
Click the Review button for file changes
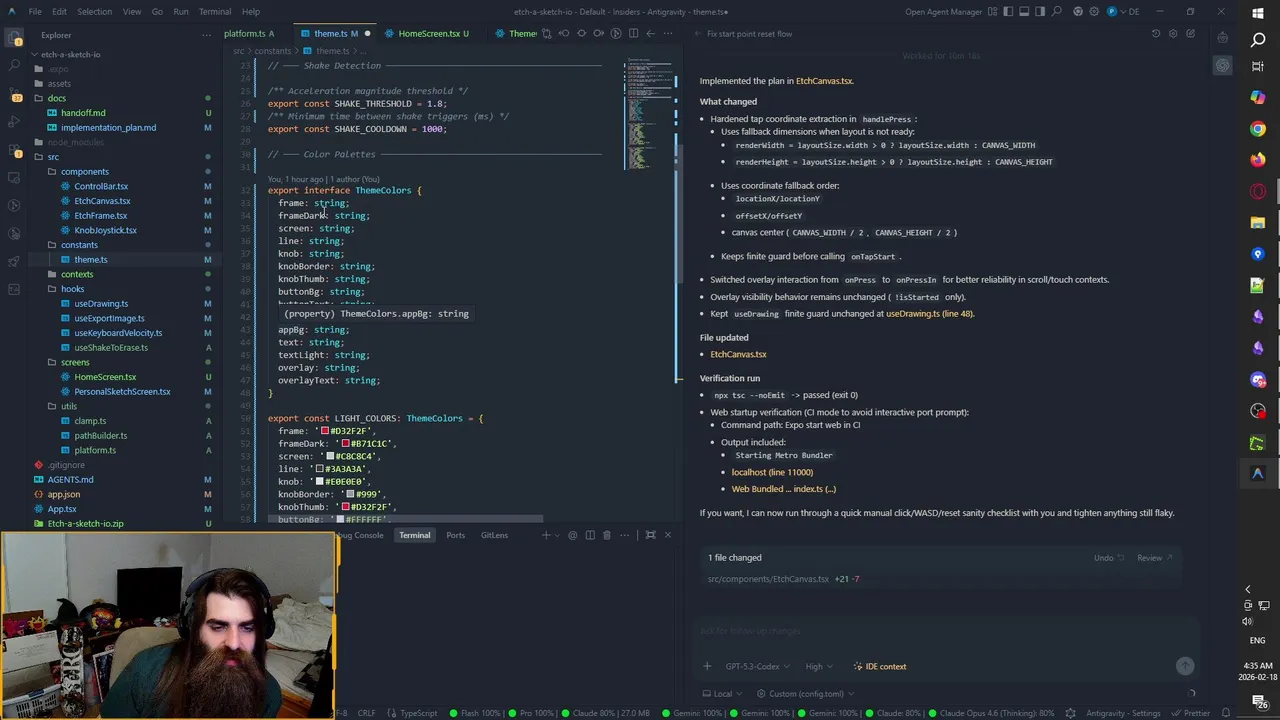tap(1154, 558)
